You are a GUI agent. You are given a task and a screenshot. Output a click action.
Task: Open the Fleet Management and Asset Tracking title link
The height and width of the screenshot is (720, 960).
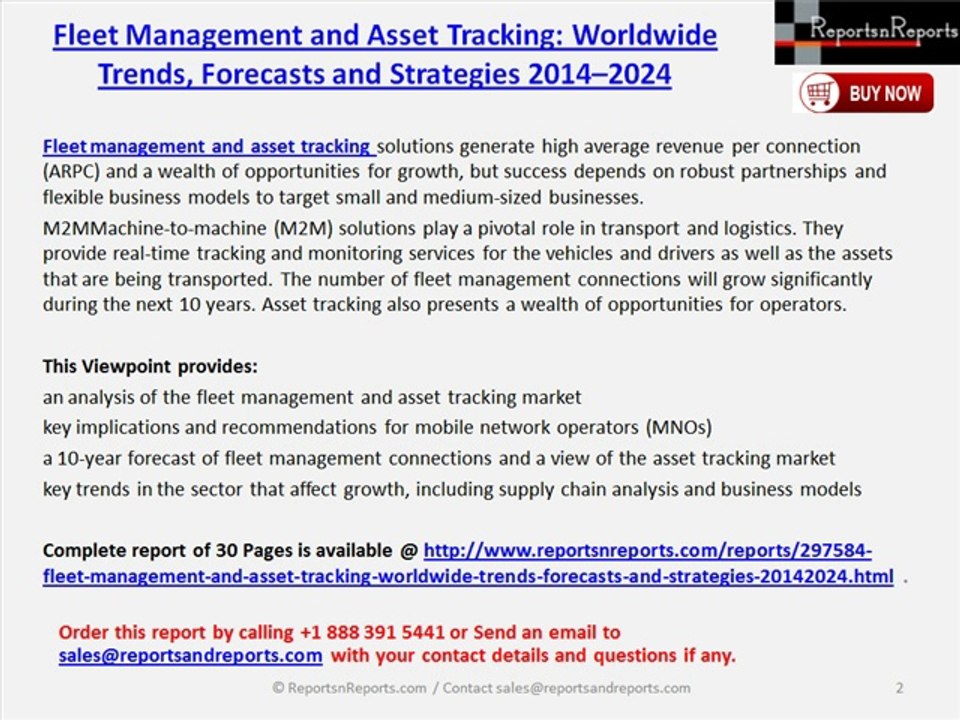(x=385, y=54)
